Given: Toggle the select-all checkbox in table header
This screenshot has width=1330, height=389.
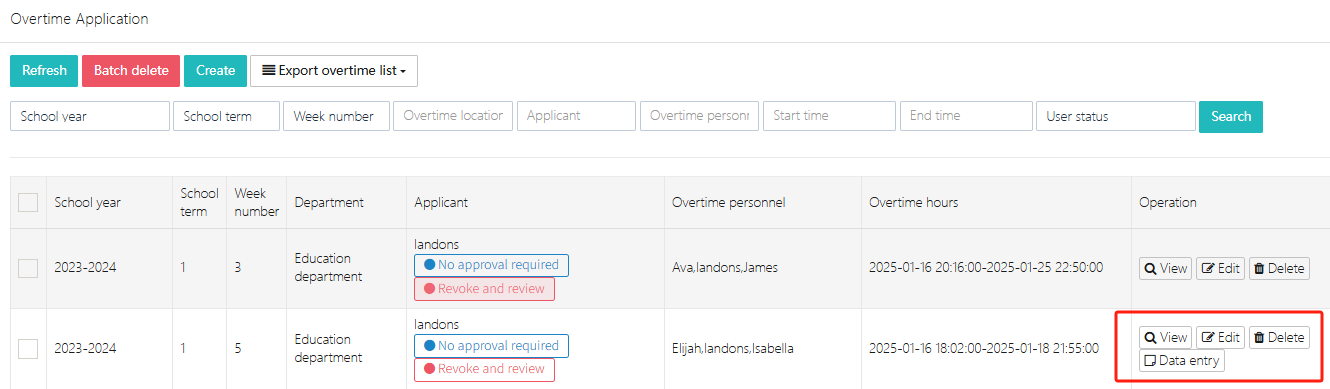Looking at the screenshot, I should (28, 202).
